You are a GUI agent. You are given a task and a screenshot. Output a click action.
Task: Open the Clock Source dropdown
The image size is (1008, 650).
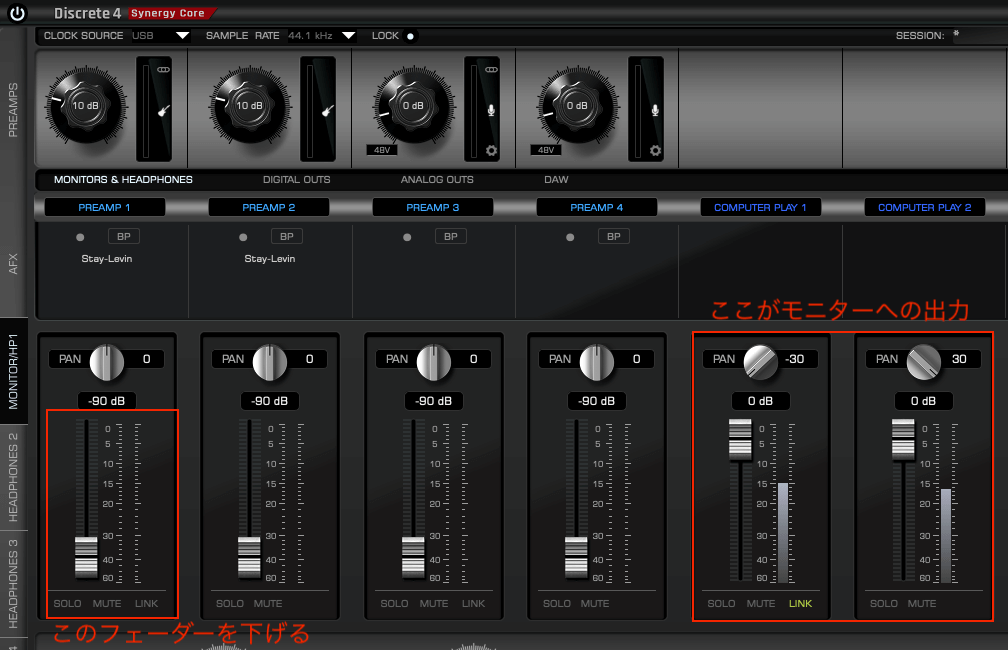(183, 36)
